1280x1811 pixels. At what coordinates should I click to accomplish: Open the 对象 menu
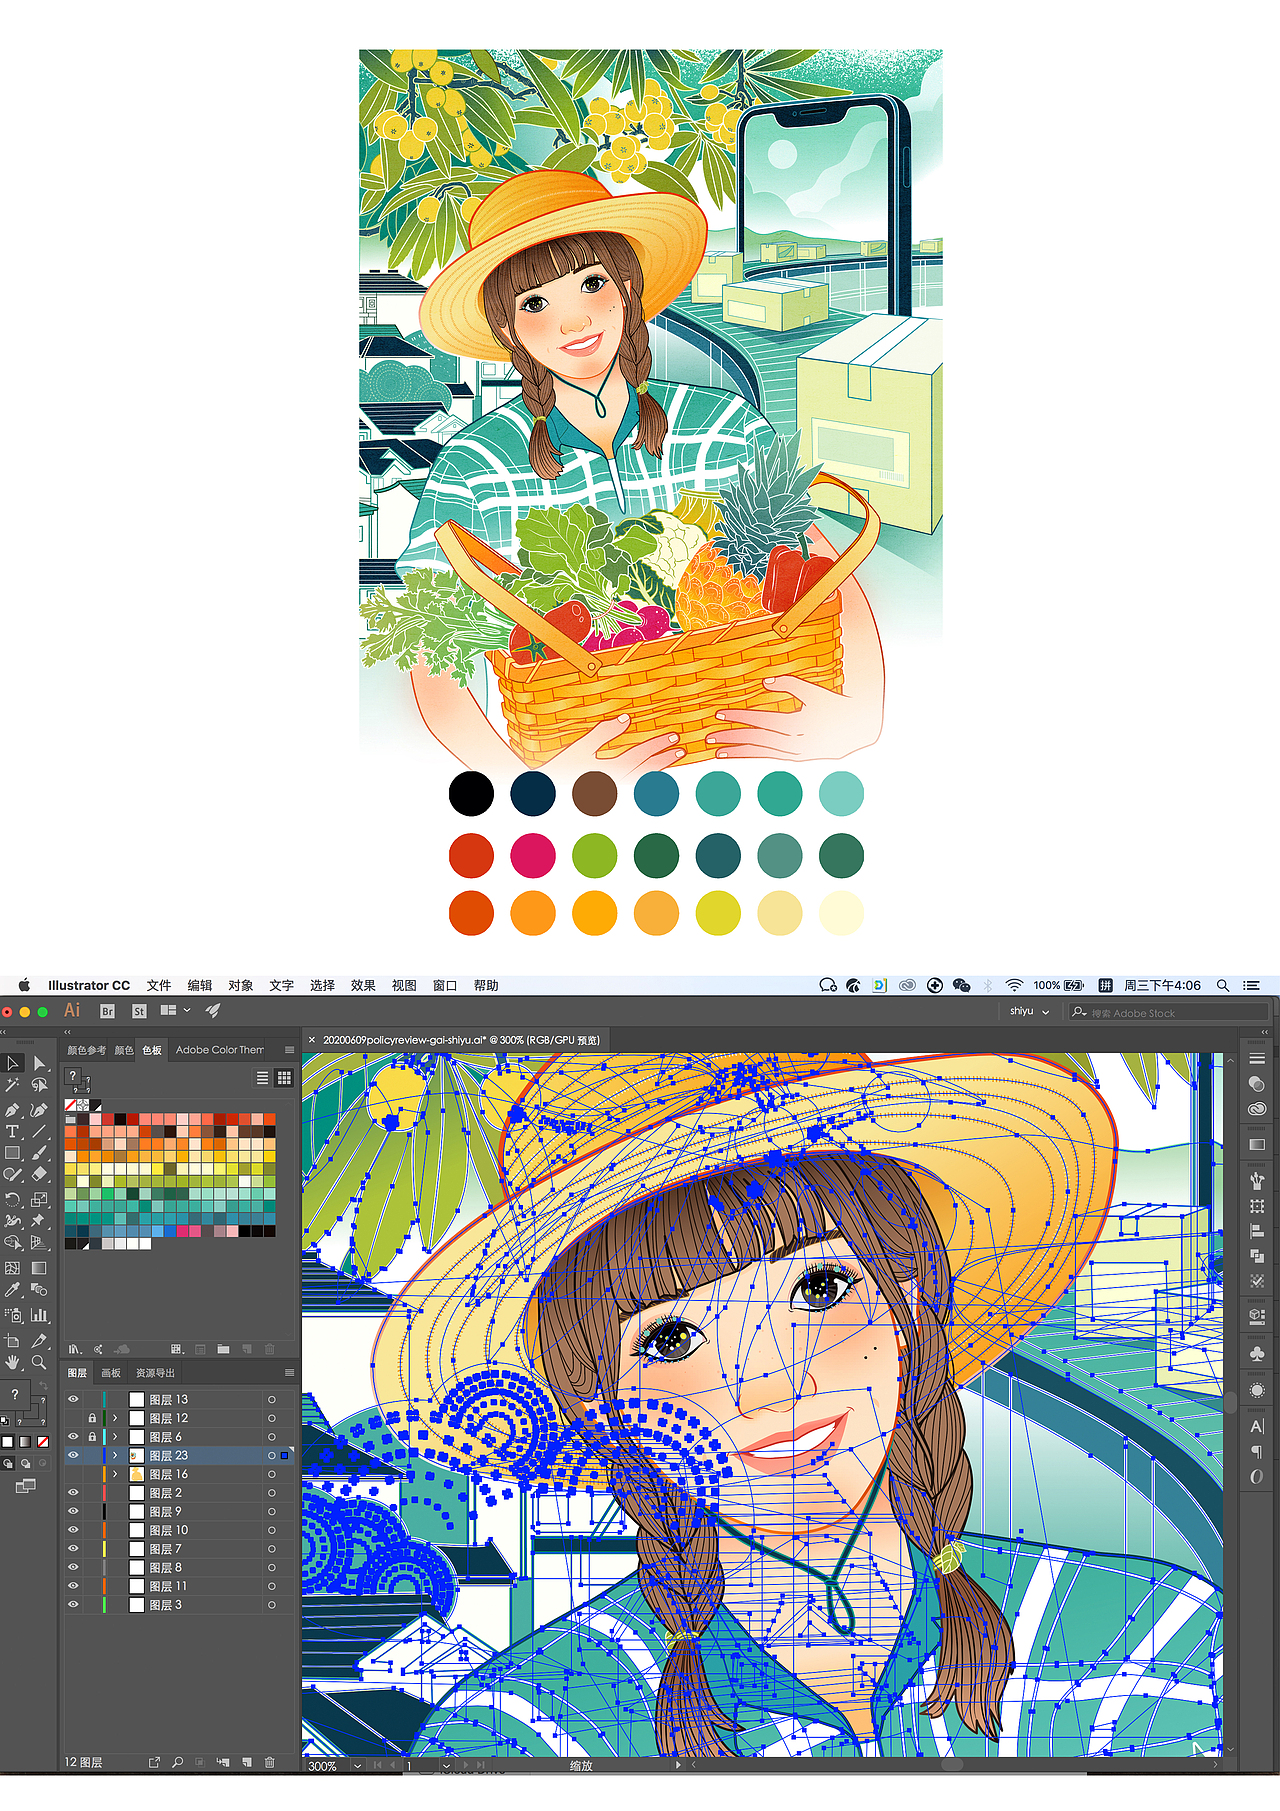click(x=240, y=985)
